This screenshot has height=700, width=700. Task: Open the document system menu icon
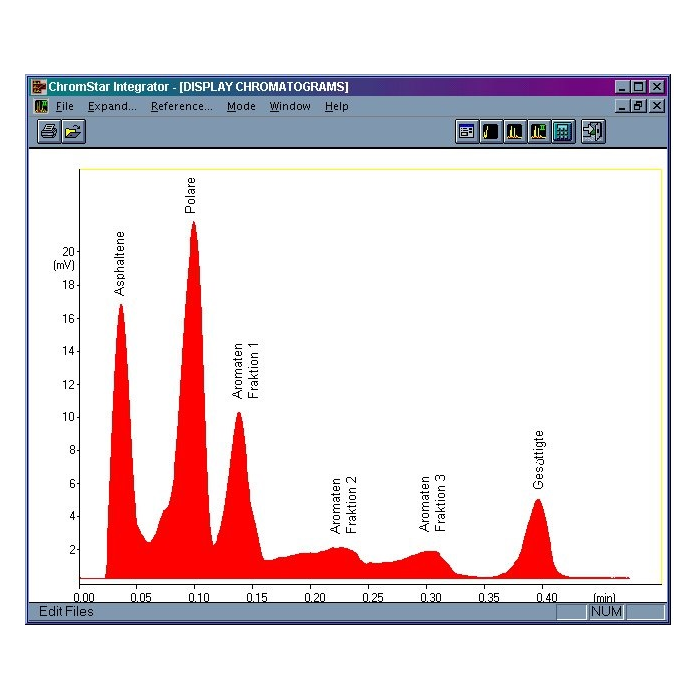pos(41,106)
